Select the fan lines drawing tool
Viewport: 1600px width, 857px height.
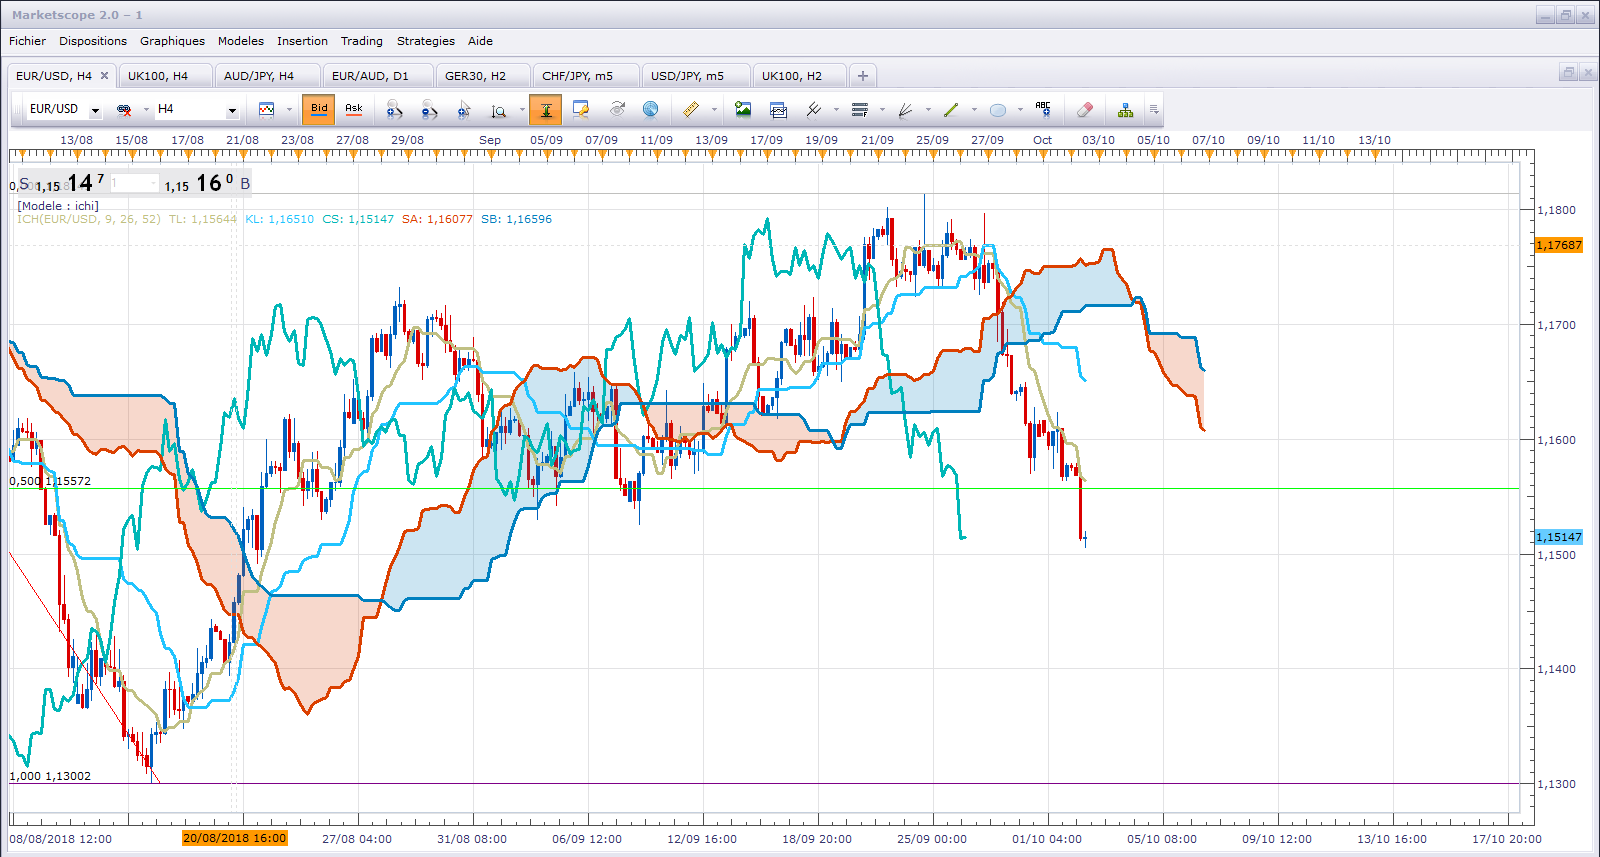point(905,110)
